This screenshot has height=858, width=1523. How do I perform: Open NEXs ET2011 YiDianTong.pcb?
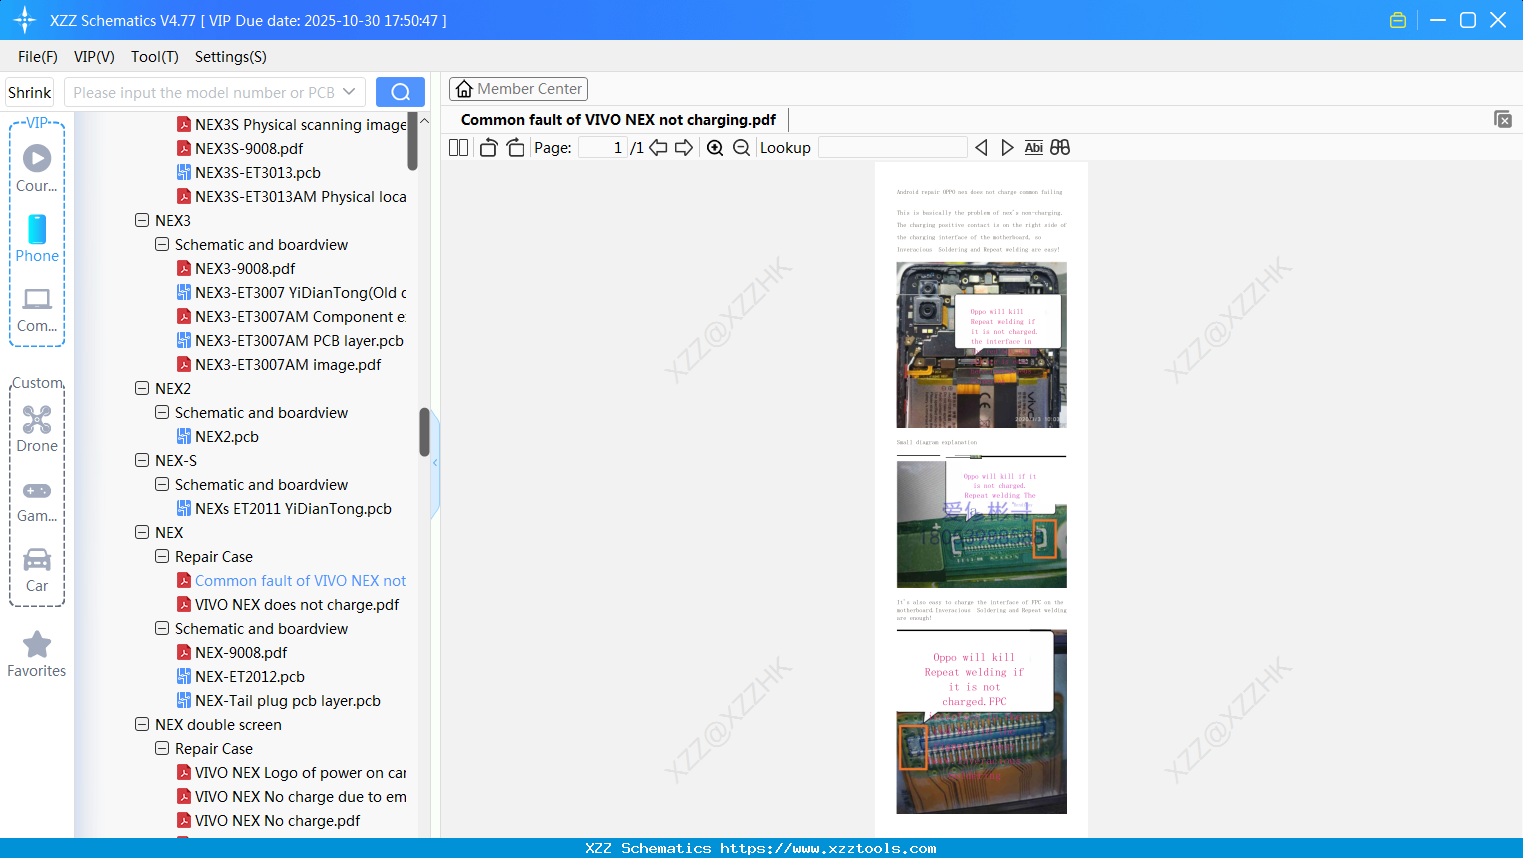[293, 508]
